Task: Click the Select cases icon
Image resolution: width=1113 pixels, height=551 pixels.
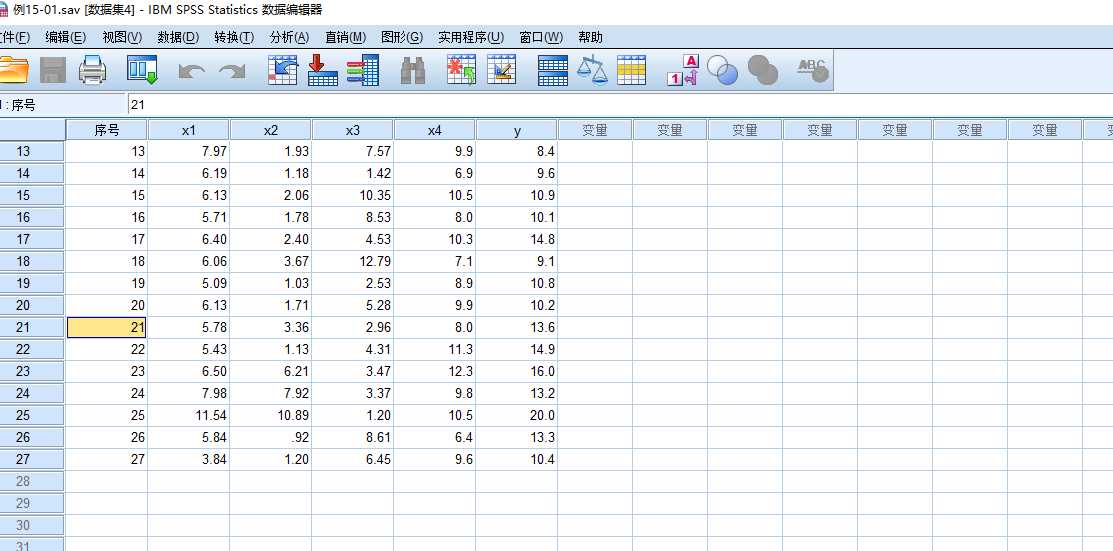Action: tap(632, 70)
